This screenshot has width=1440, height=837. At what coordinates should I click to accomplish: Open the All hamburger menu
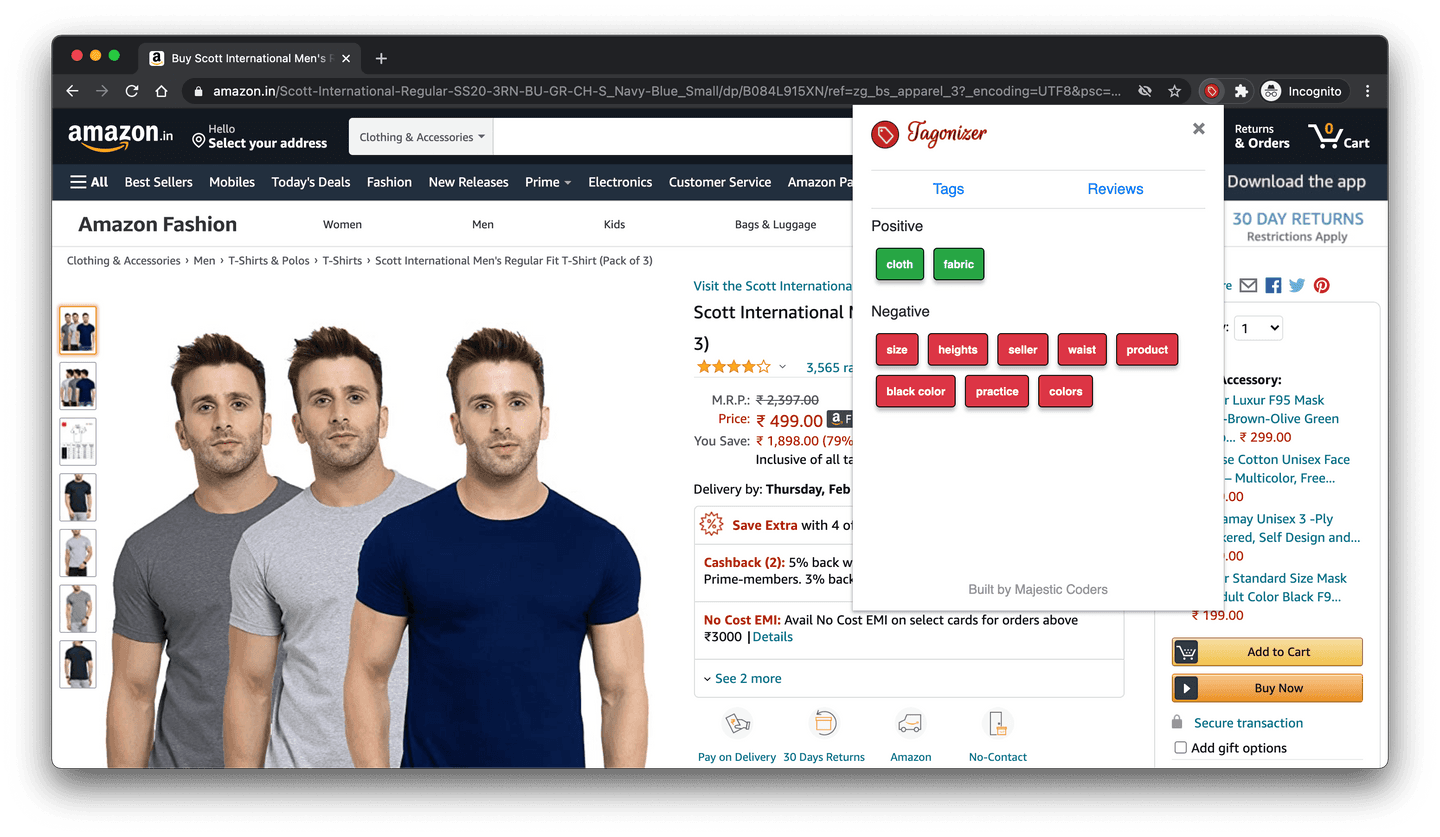[x=89, y=182]
